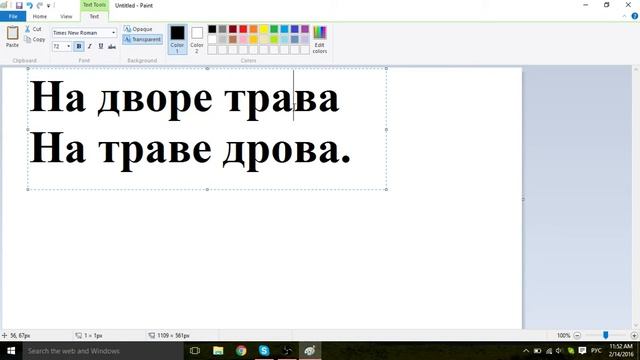Choose the pink color swatch in second row
Screen dimensions: 640x360
pyautogui.click(x=243, y=39)
